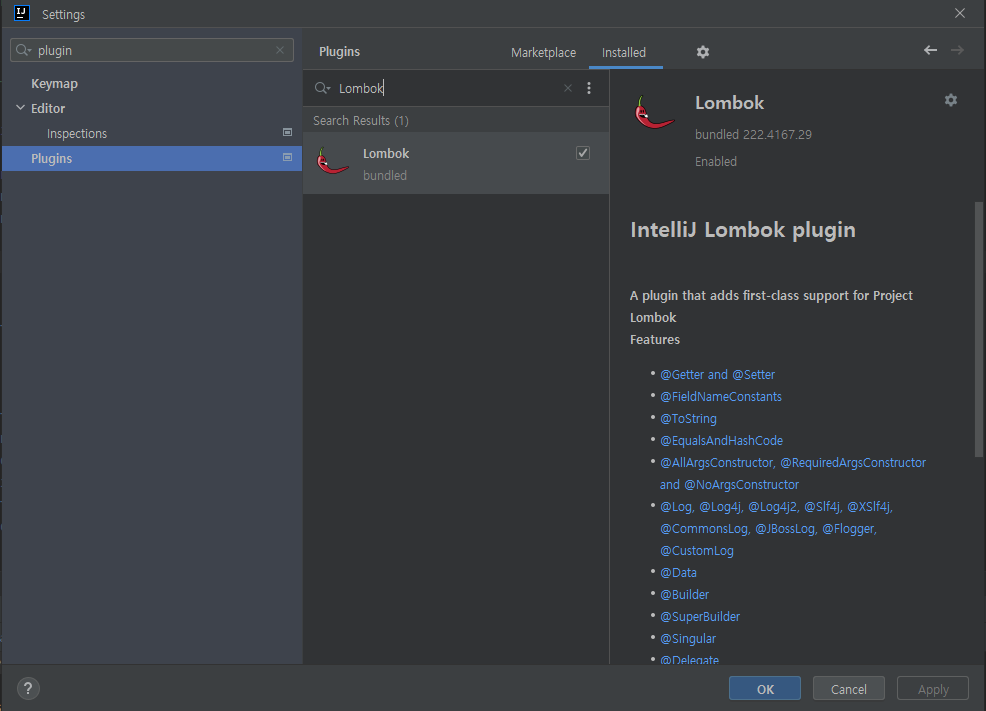Select the Editor settings category
This screenshot has height=711, width=986.
[x=48, y=108]
